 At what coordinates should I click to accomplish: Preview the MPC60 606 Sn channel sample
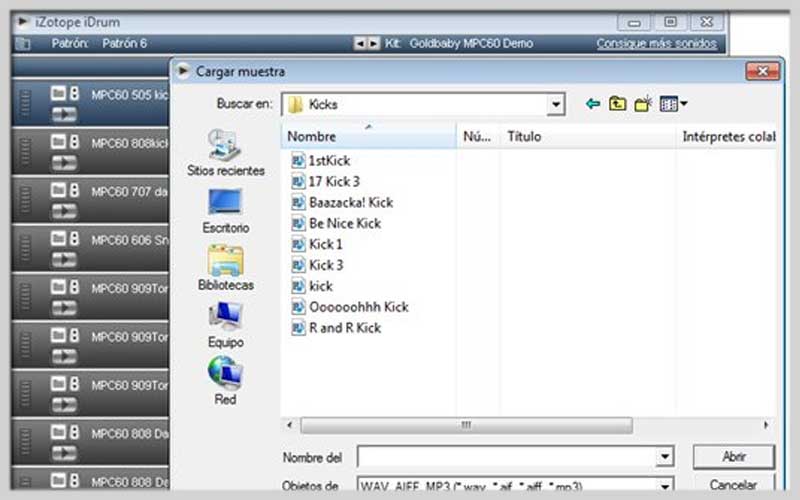coord(64,260)
